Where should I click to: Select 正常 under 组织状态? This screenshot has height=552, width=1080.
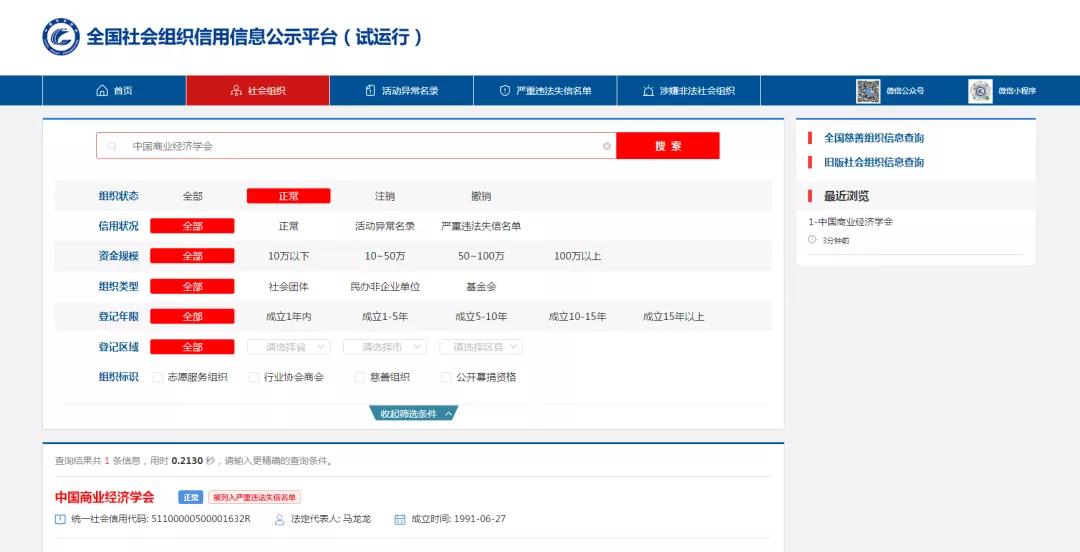tap(289, 196)
